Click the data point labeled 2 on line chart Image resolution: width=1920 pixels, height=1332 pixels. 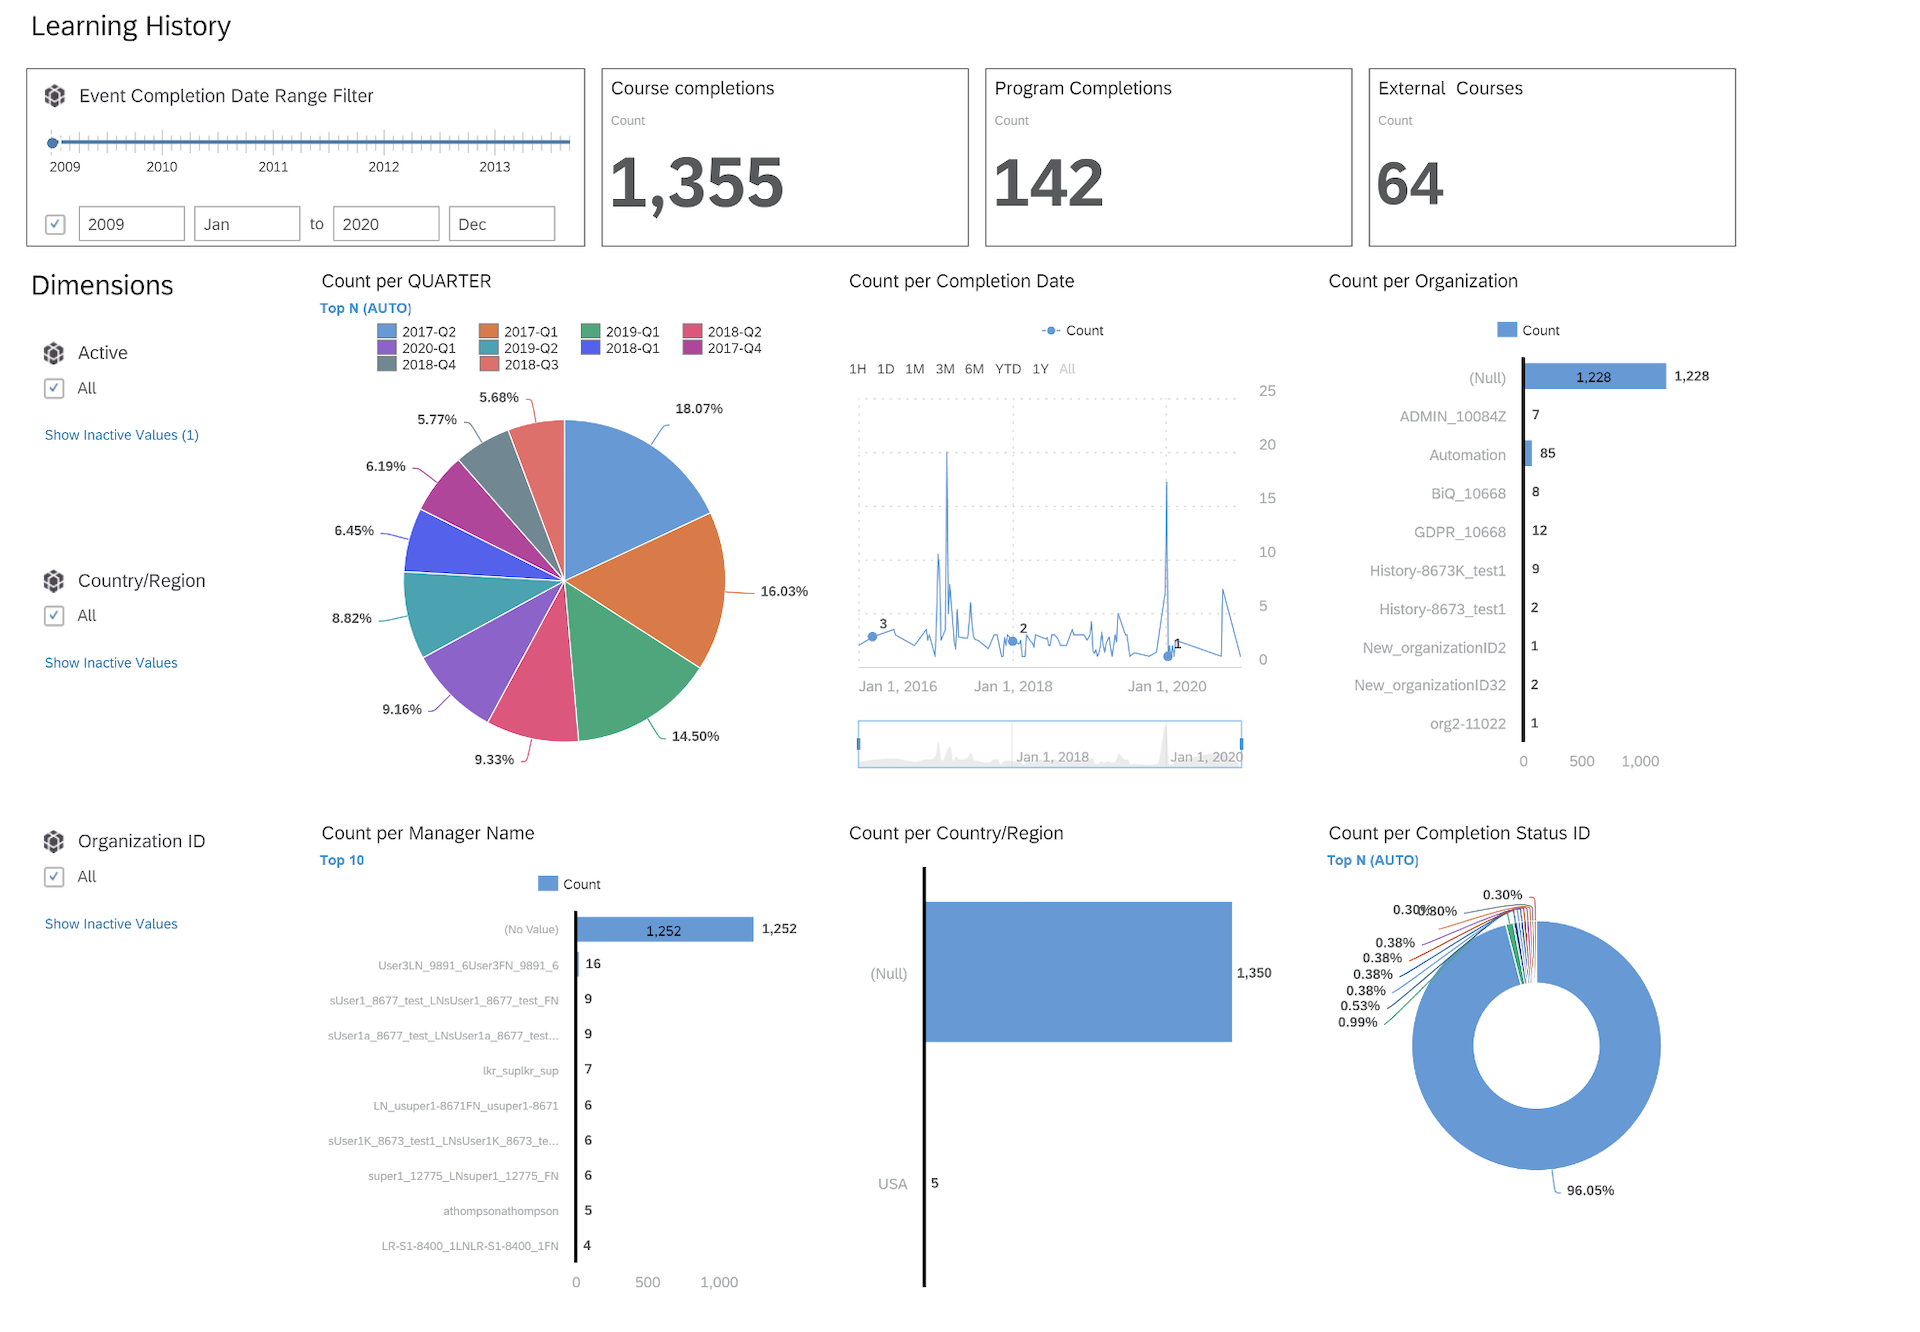pyautogui.click(x=1012, y=641)
